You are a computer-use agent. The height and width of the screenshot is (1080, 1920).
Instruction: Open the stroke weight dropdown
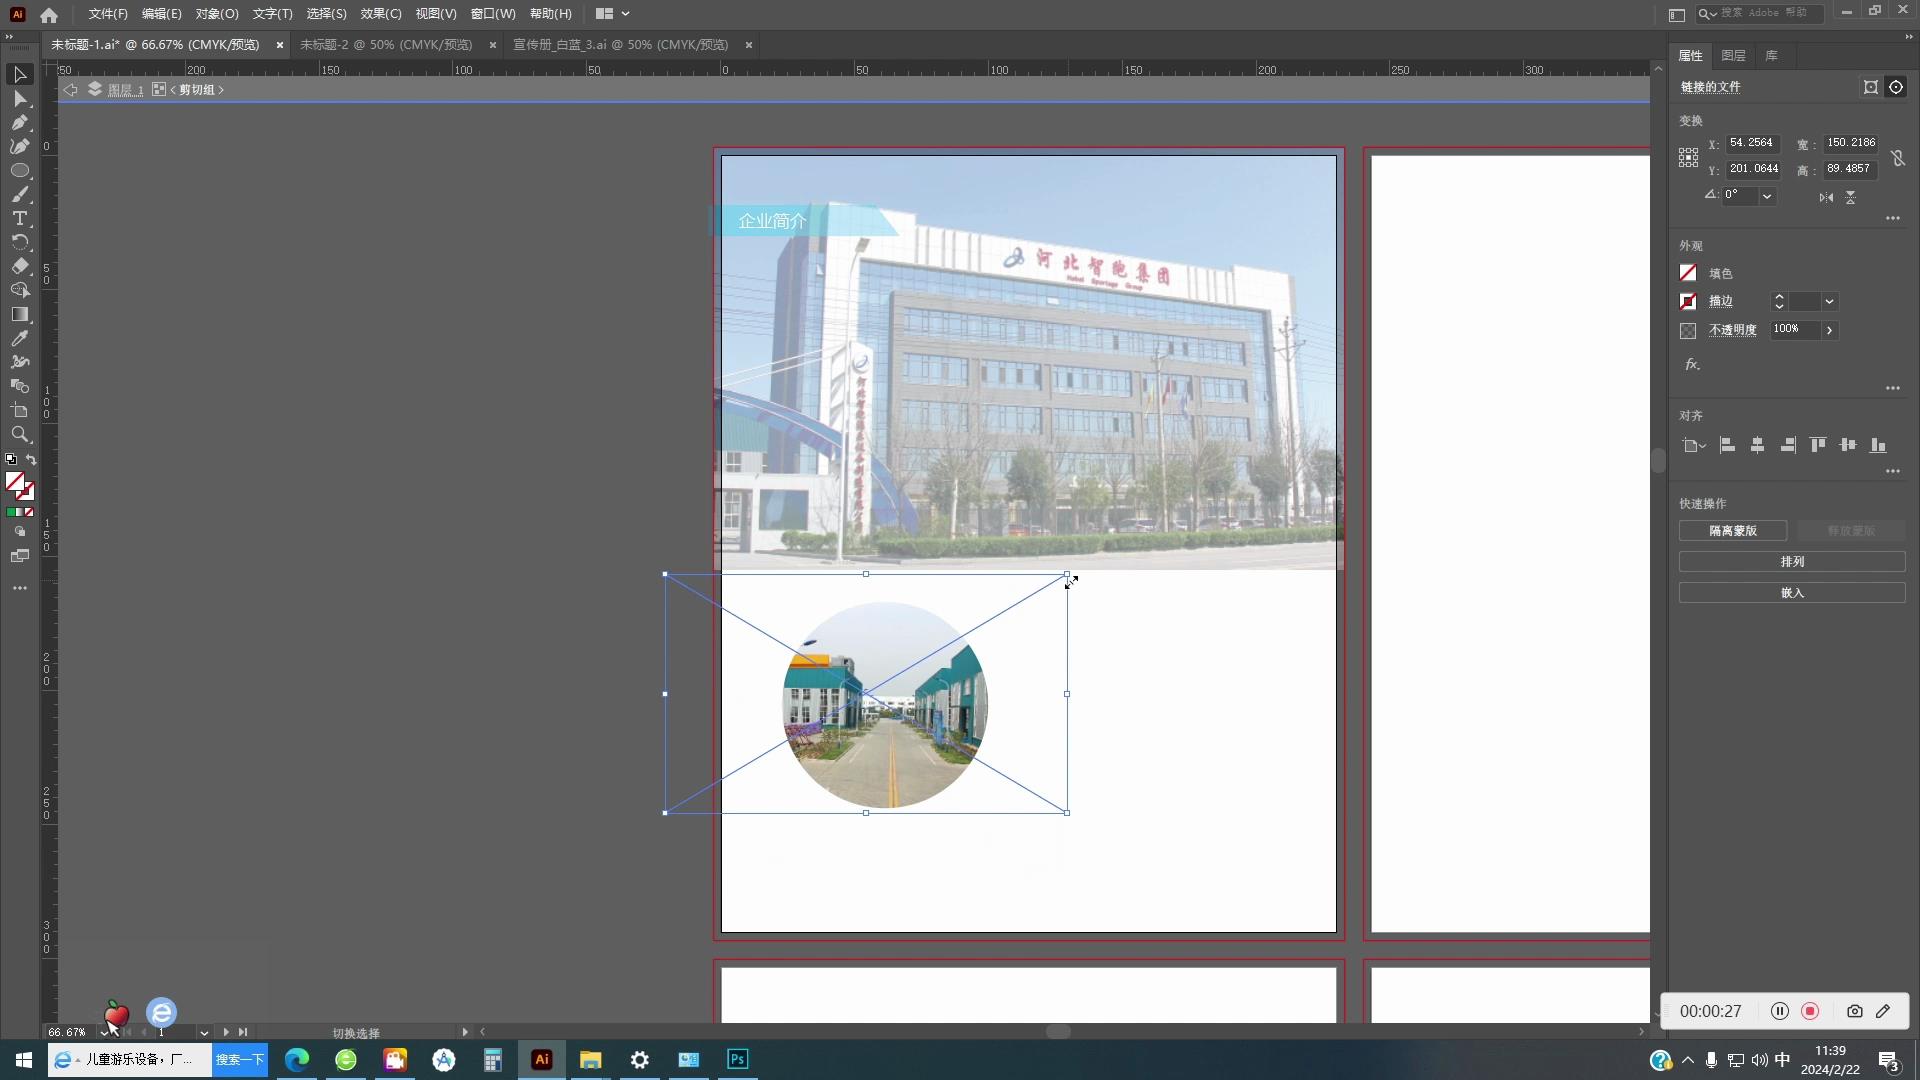1829,302
